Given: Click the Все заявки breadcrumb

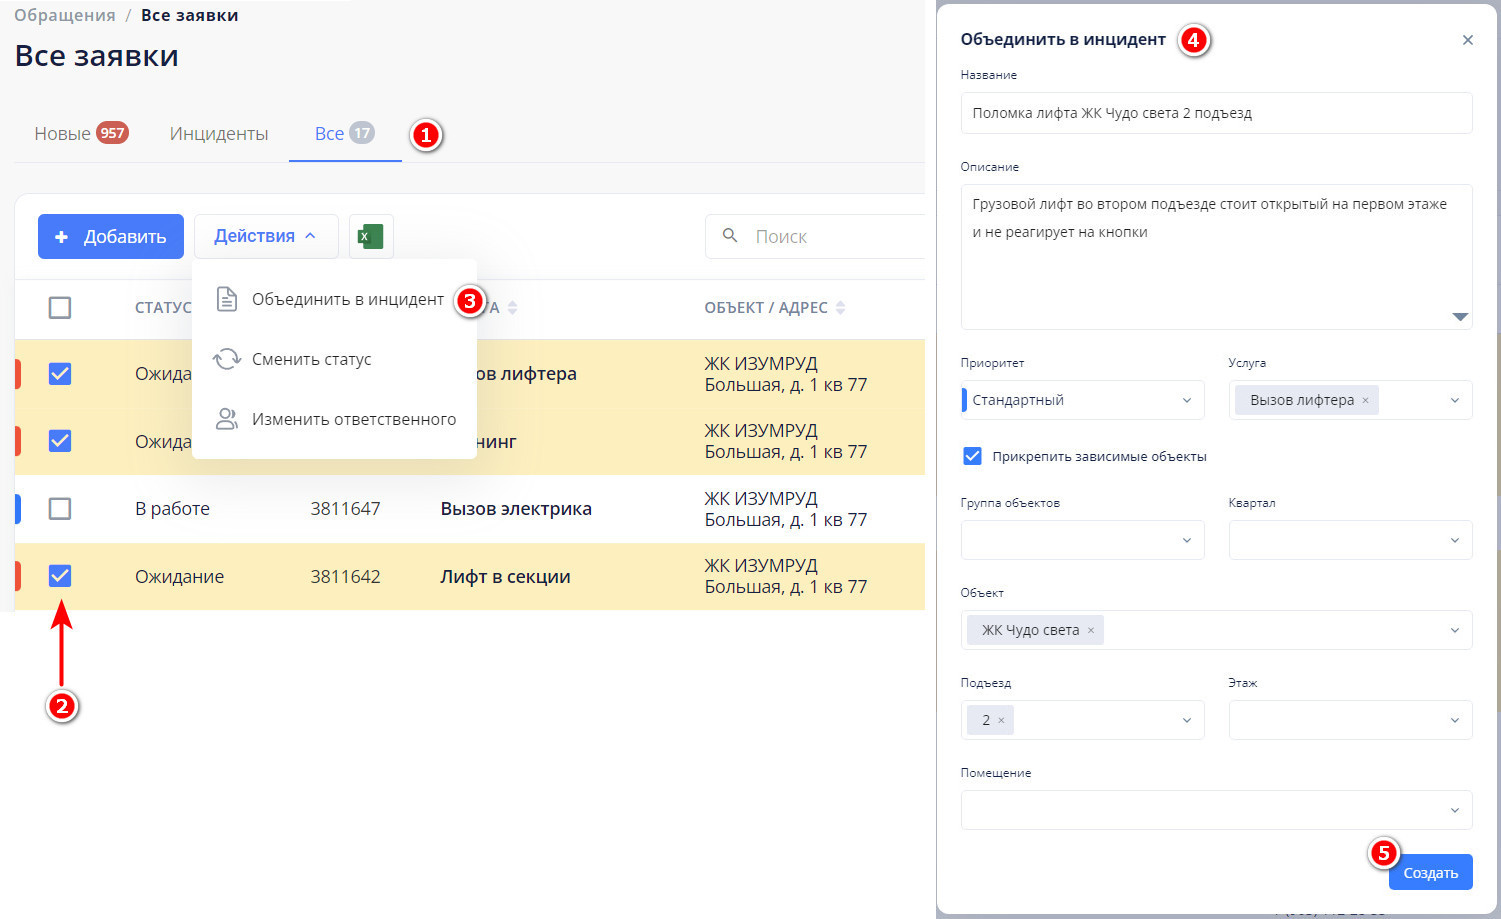Looking at the screenshot, I should coord(190,15).
